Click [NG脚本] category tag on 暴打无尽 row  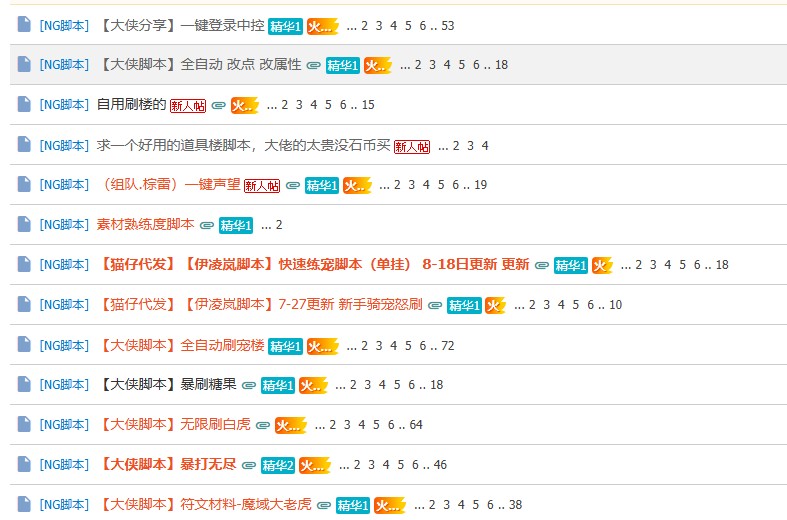pyautogui.click(x=64, y=465)
